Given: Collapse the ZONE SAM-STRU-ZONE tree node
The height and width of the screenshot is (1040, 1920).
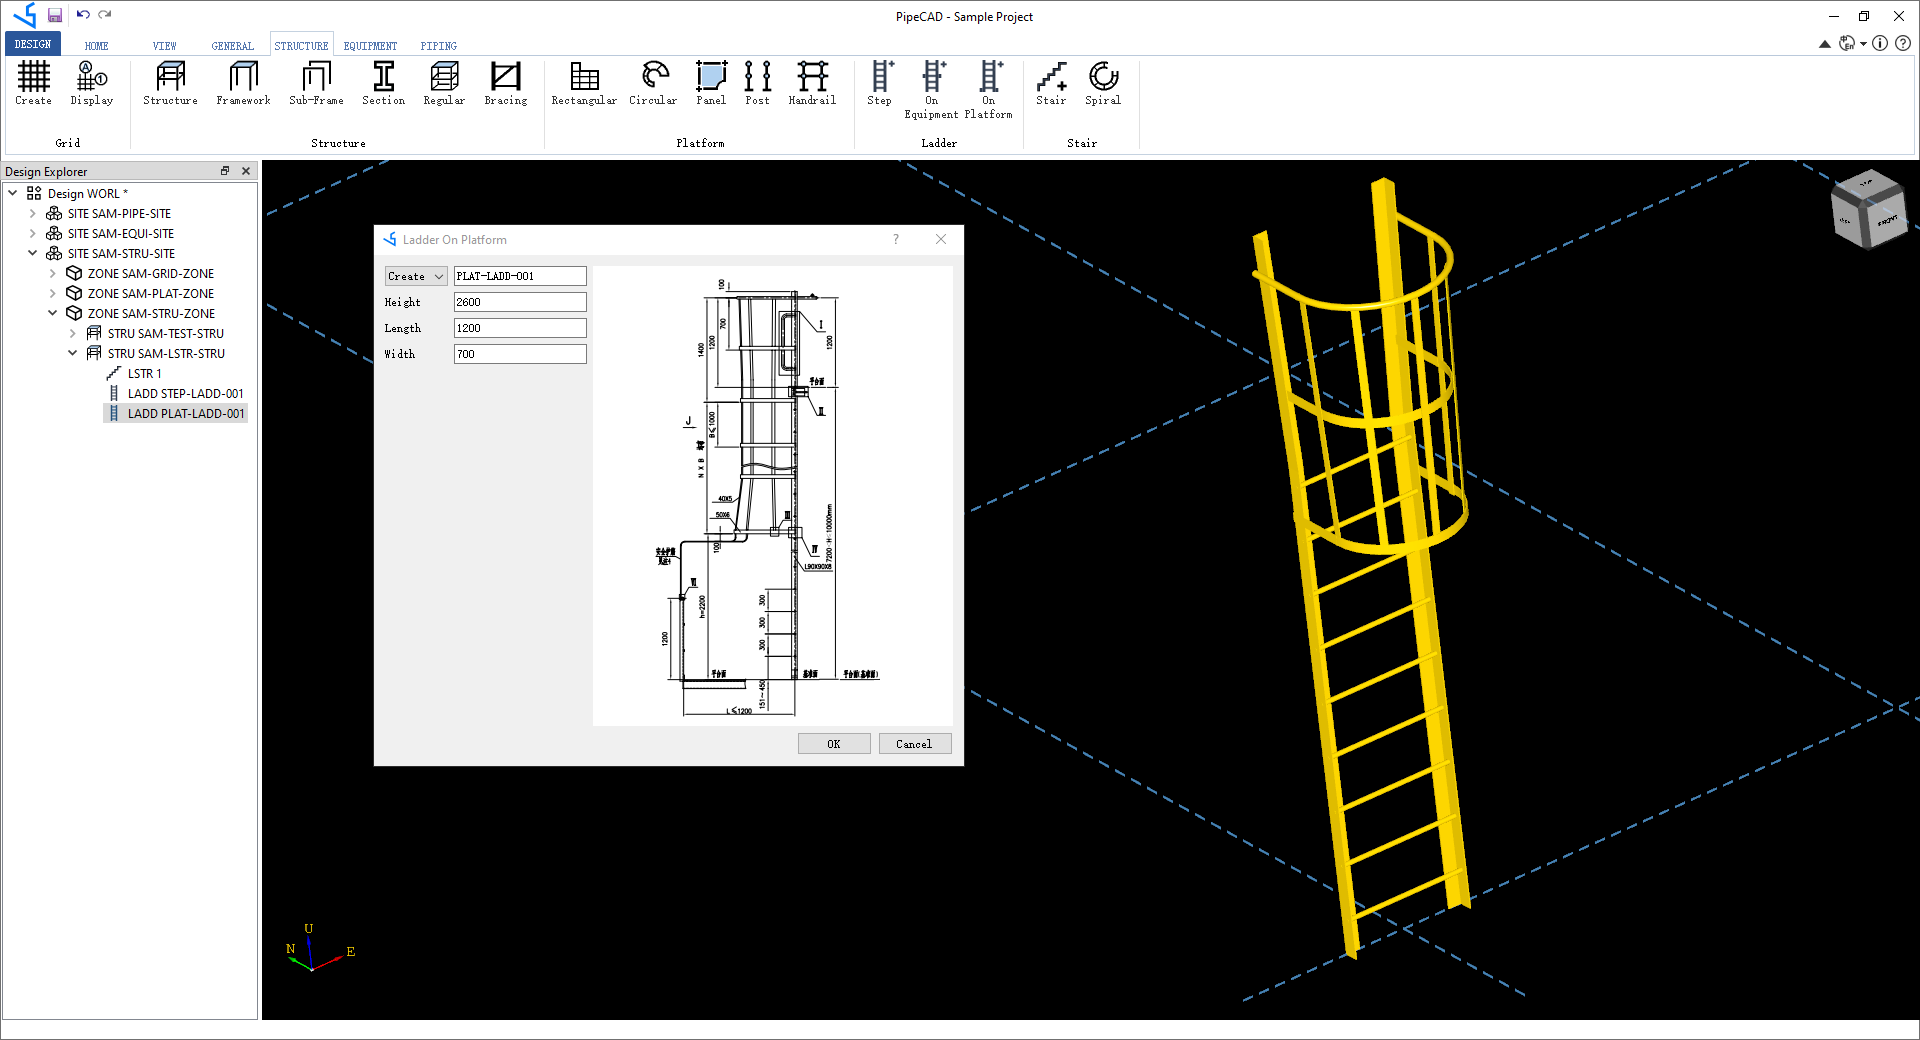Looking at the screenshot, I should [52, 313].
